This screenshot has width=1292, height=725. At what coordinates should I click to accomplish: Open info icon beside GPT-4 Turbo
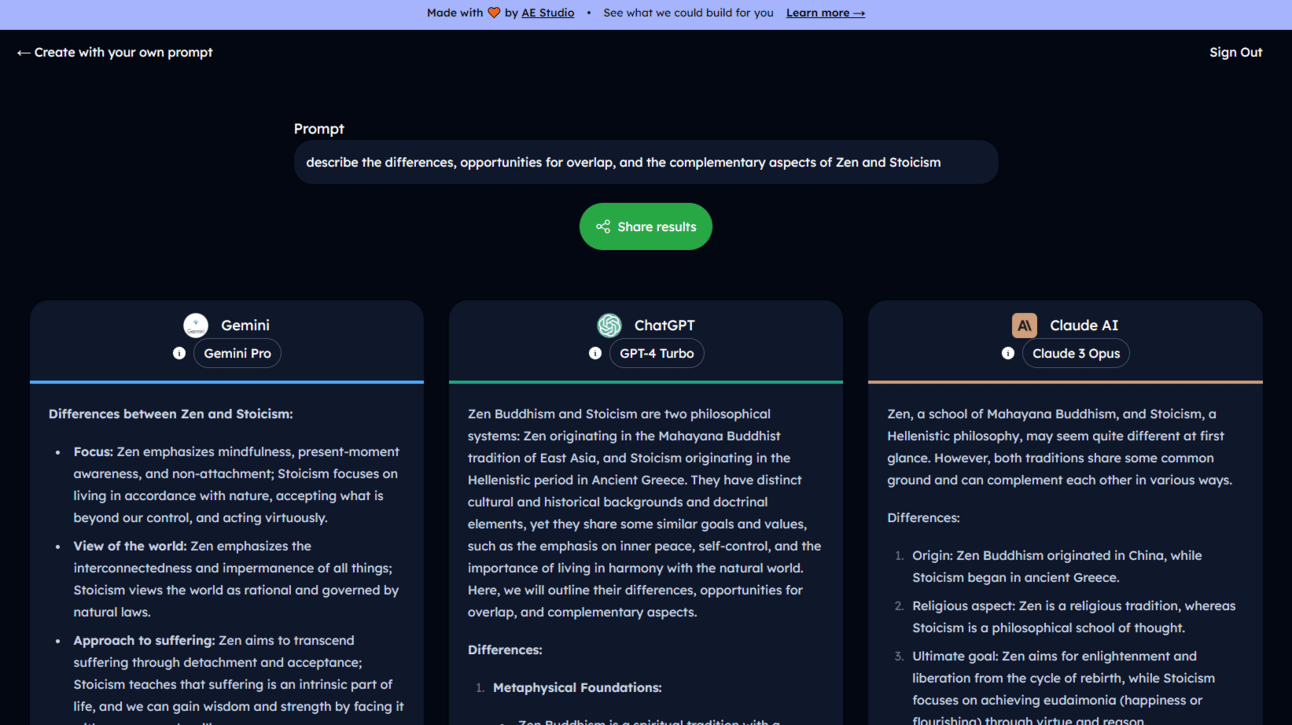point(595,353)
